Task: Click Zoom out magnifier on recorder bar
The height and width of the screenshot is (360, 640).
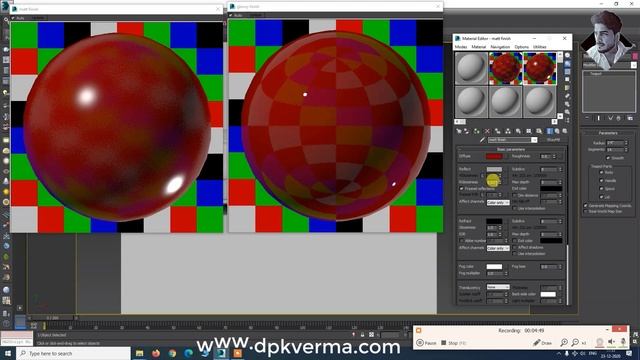Action: (x=575, y=343)
